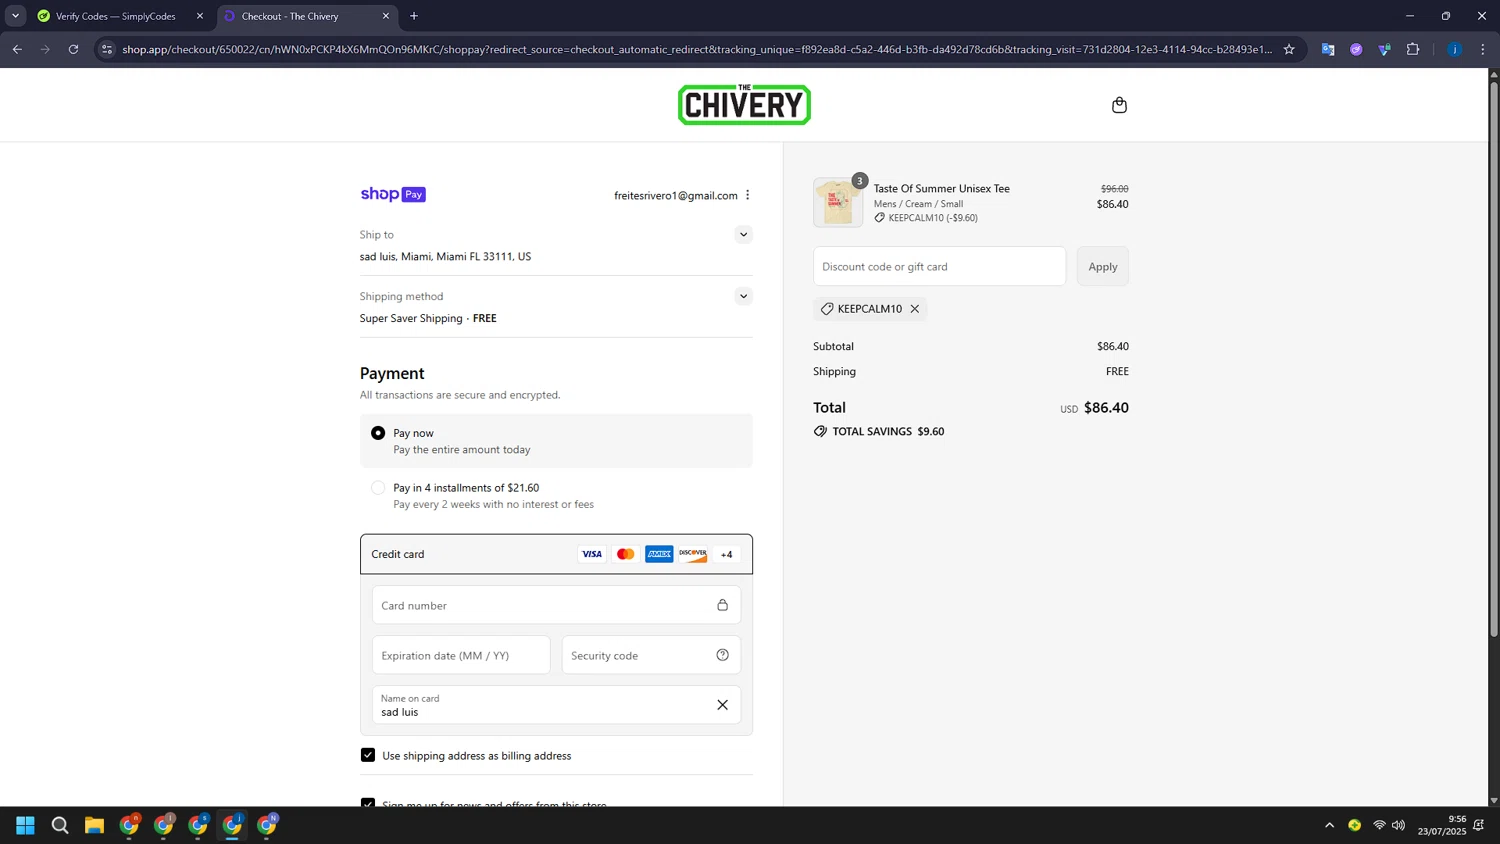Open the tab search dropdown arrow
Viewport: 1500px width, 844px height.
(x=15, y=16)
